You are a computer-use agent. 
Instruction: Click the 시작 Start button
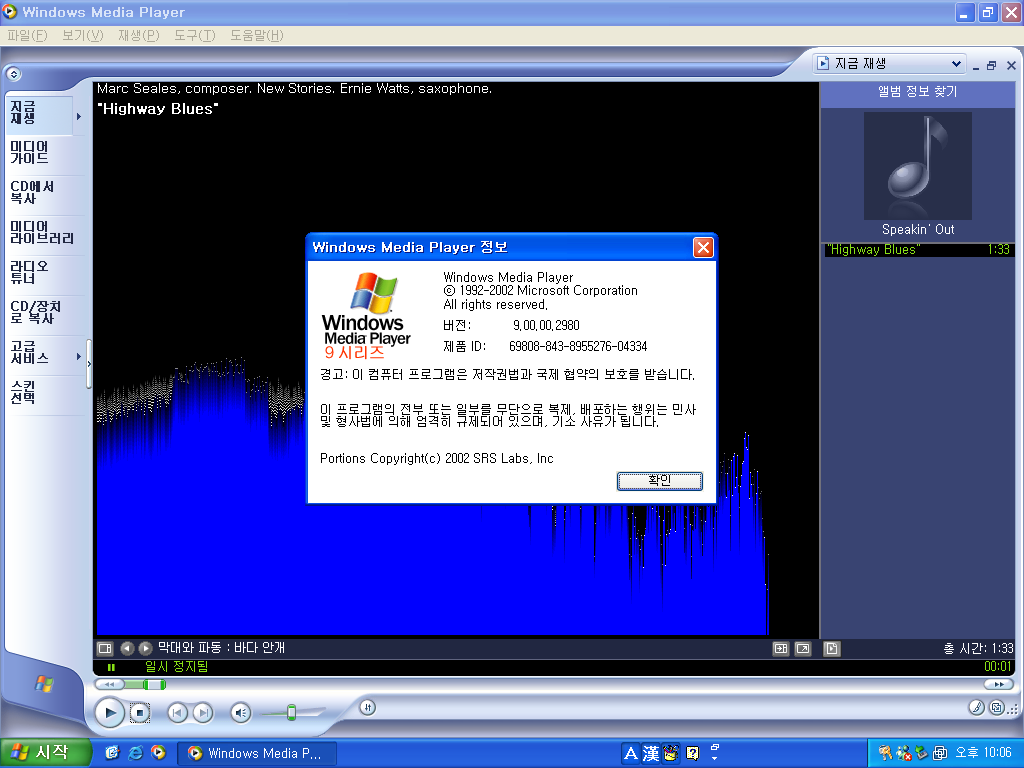point(45,753)
